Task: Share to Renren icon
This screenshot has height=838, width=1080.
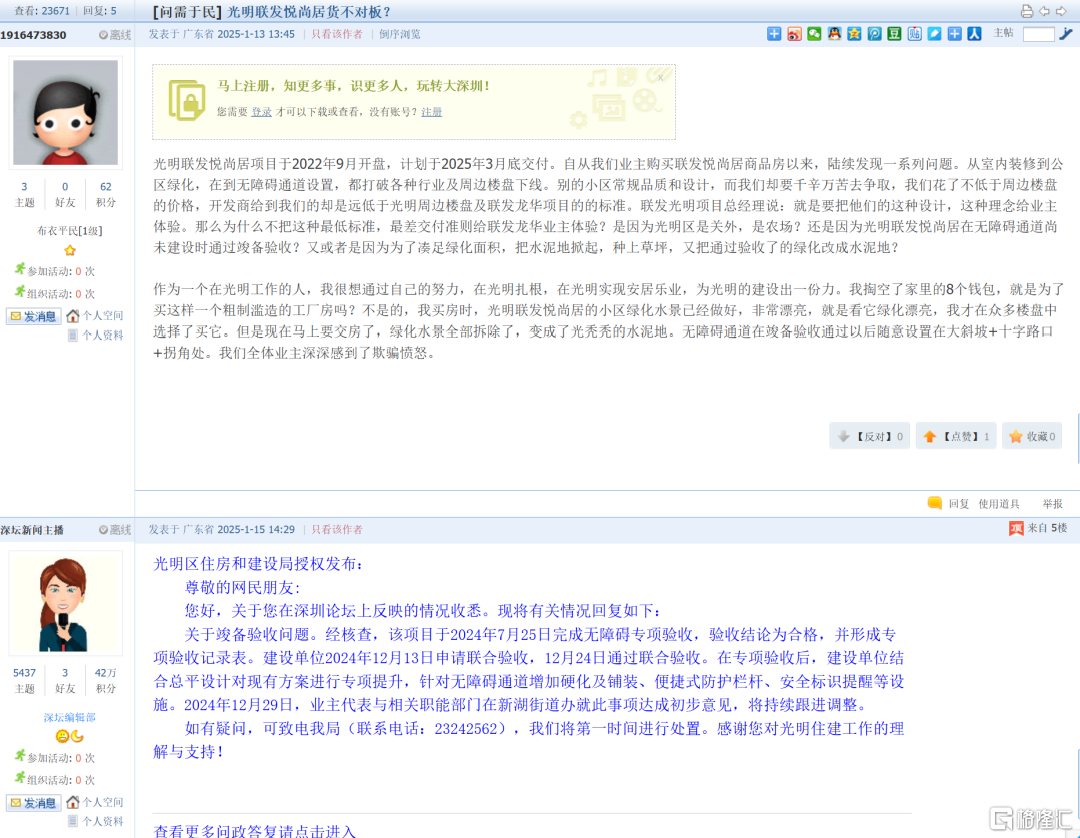Action: [974, 34]
